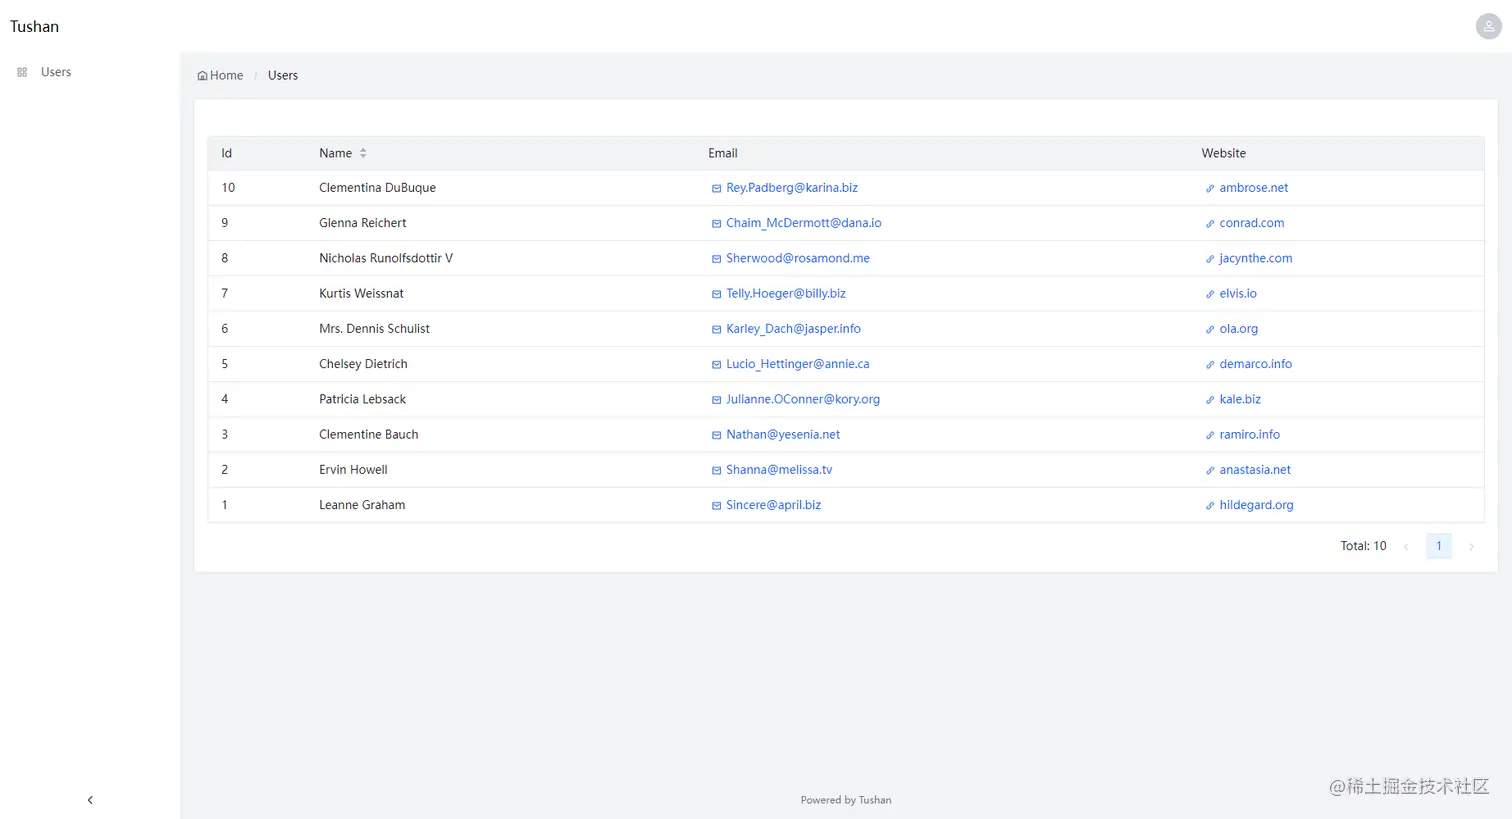
Task: Click envelope icon beside Chaim_McDermott@dana.io
Action: click(716, 223)
